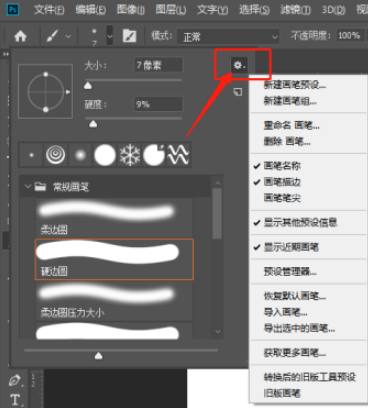
Task: Open the 文字 menu
Action: pyautogui.click(x=212, y=10)
